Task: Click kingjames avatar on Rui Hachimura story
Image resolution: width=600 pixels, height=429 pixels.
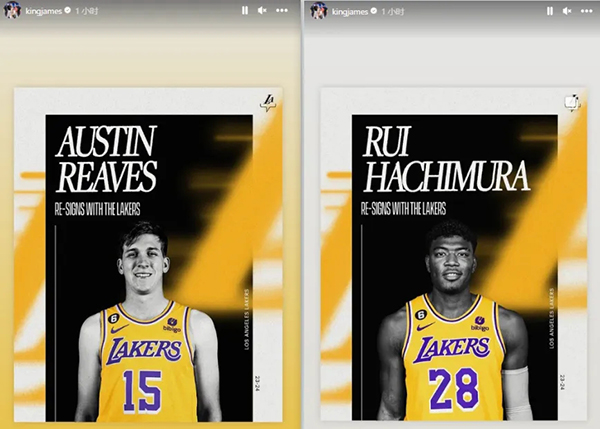Action: (x=319, y=10)
